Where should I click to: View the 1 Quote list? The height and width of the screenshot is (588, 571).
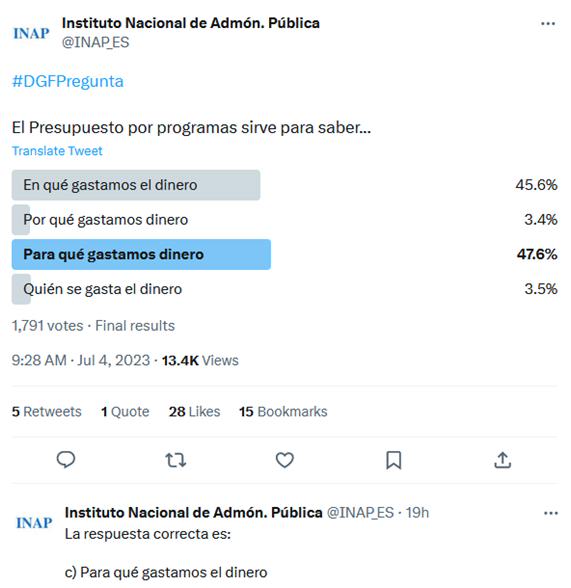[x=125, y=412]
